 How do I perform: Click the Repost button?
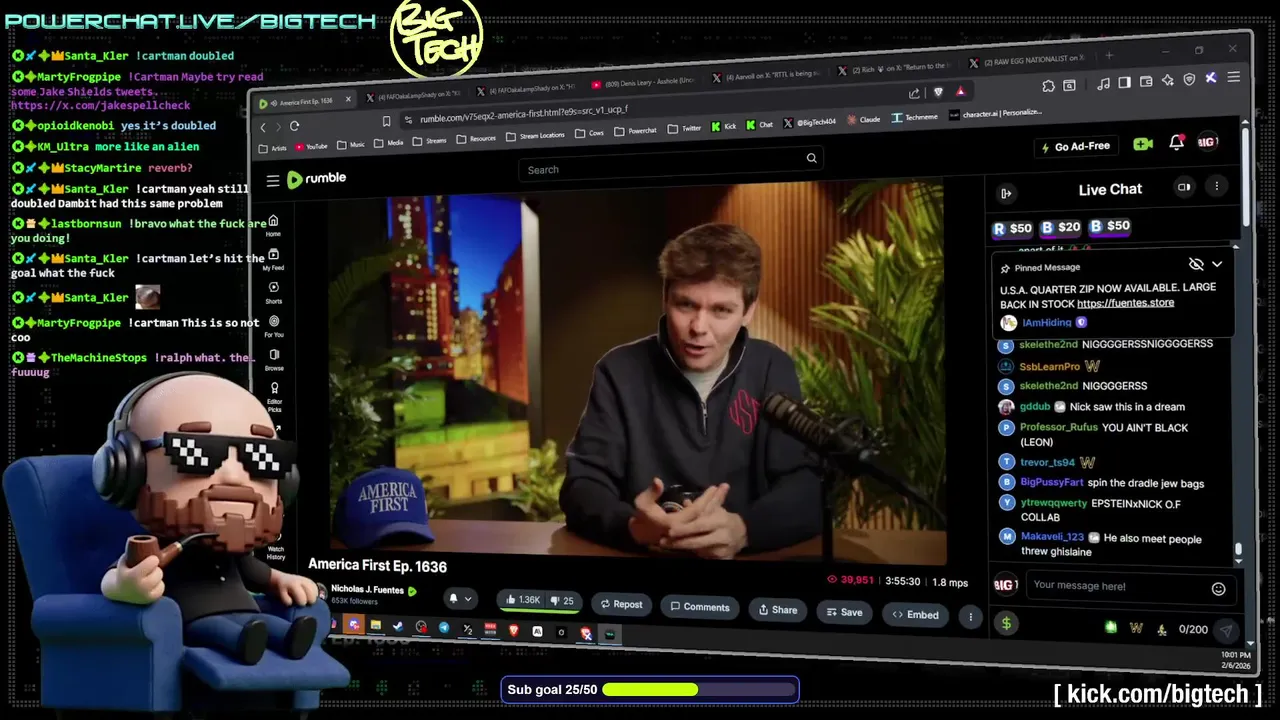pyautogui.click(x=621, y=604)
